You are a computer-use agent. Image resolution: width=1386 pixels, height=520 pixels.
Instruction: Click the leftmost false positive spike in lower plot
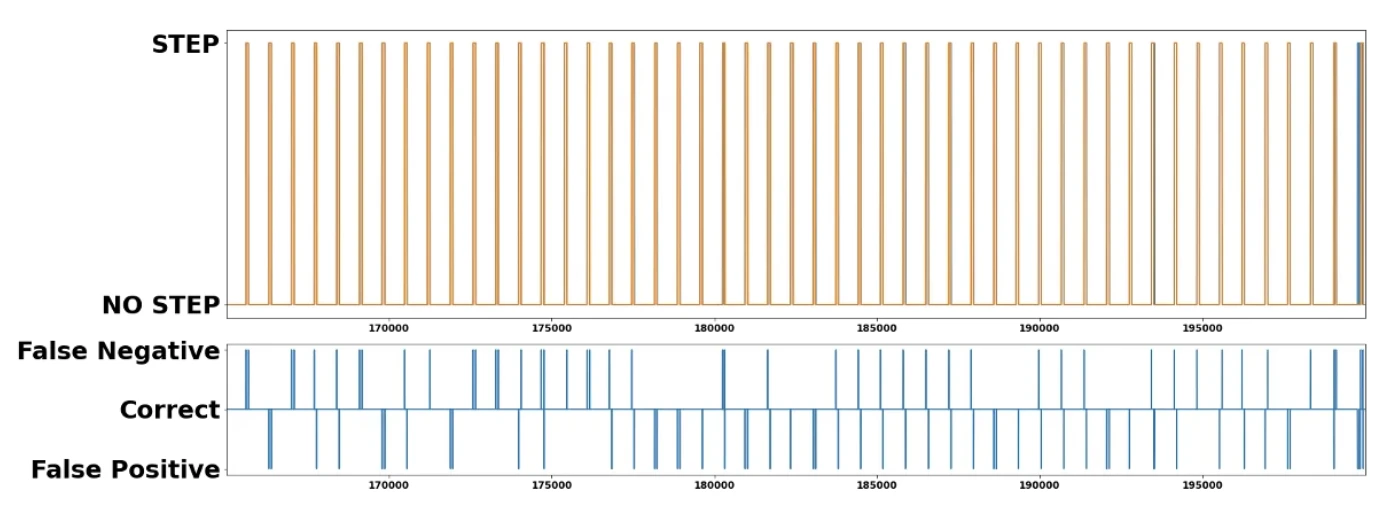pyautogui.click(x=270, y=440)
